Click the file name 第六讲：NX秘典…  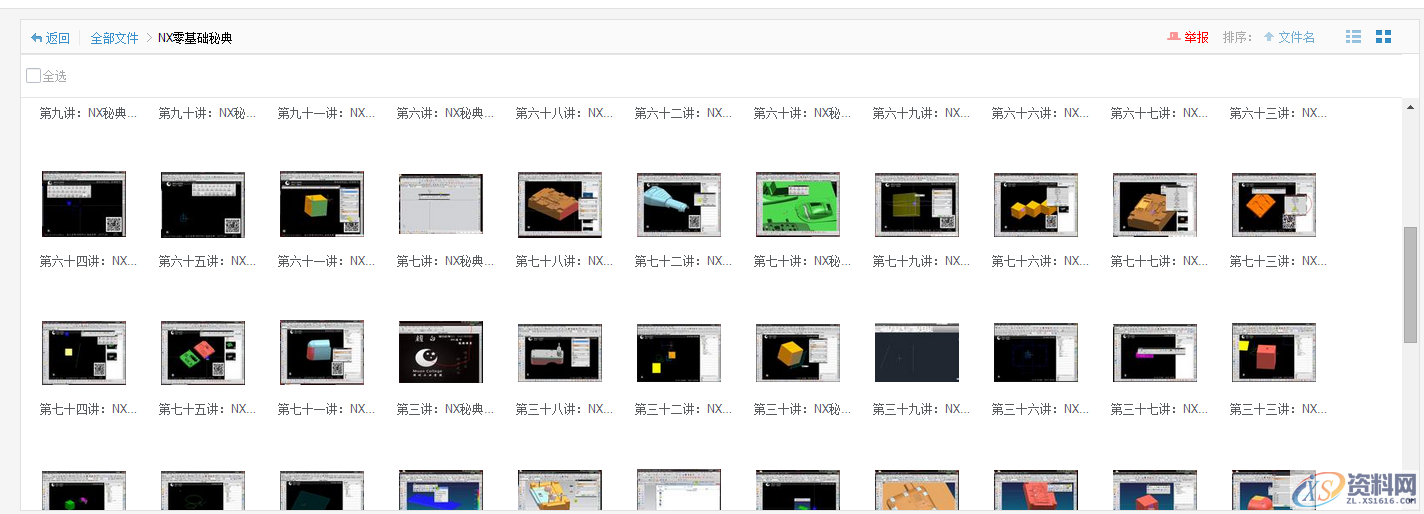[x=446, y=113]
